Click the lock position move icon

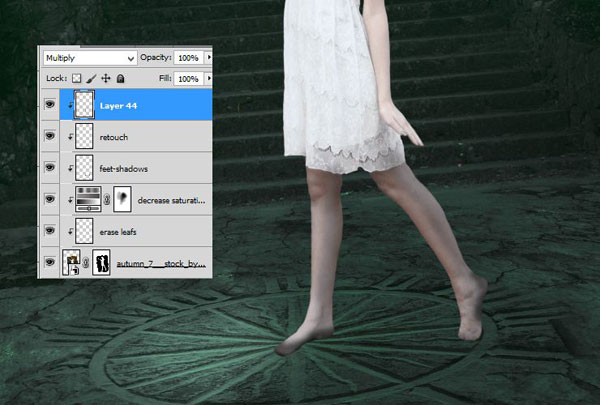click(x=106, y=78)
